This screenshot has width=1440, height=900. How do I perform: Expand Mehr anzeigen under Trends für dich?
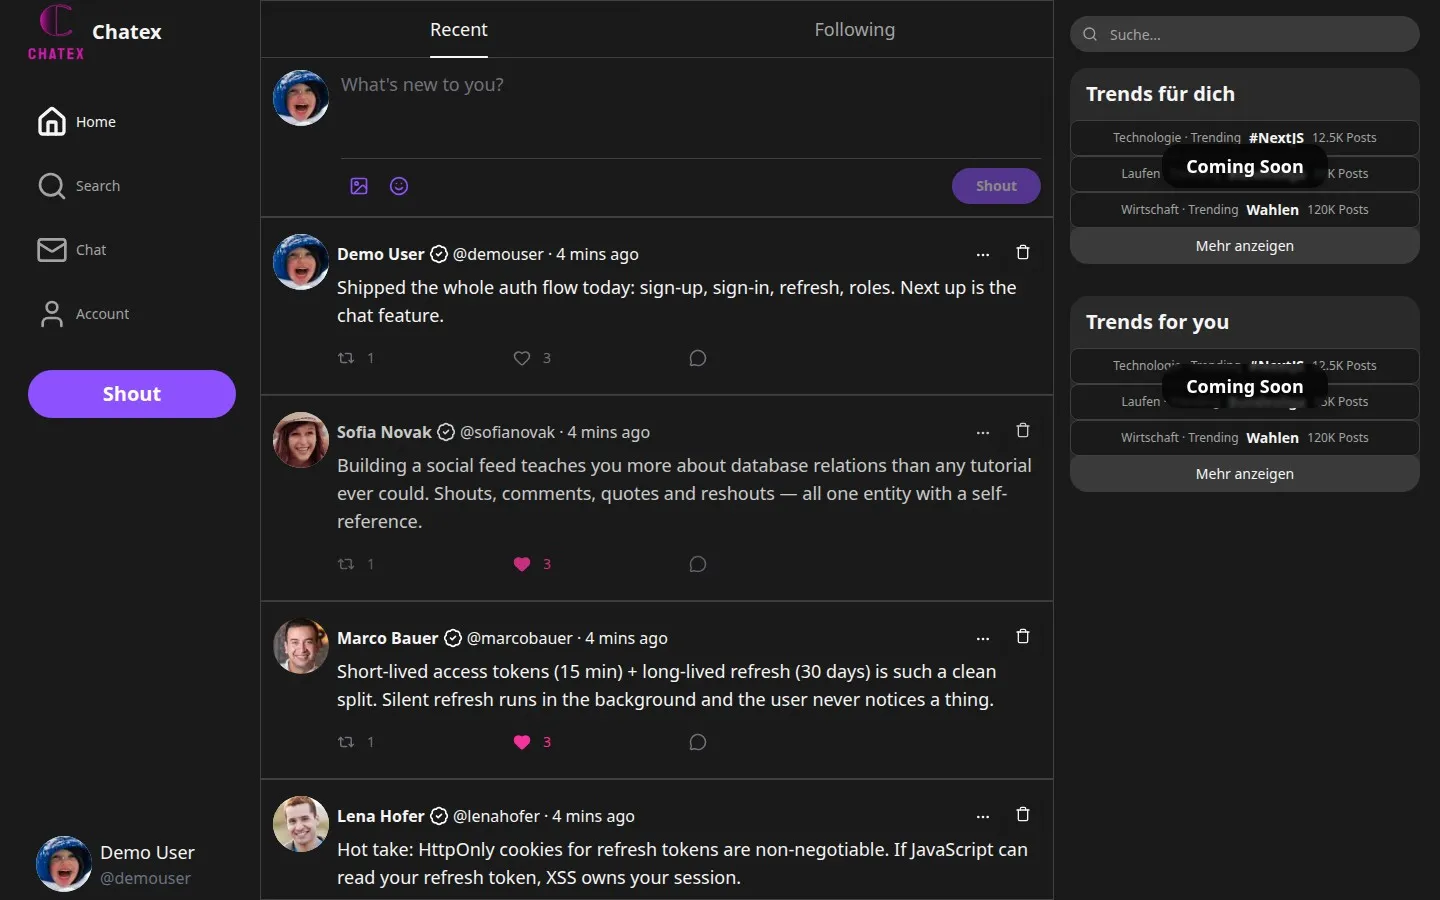click(1245, 246)
